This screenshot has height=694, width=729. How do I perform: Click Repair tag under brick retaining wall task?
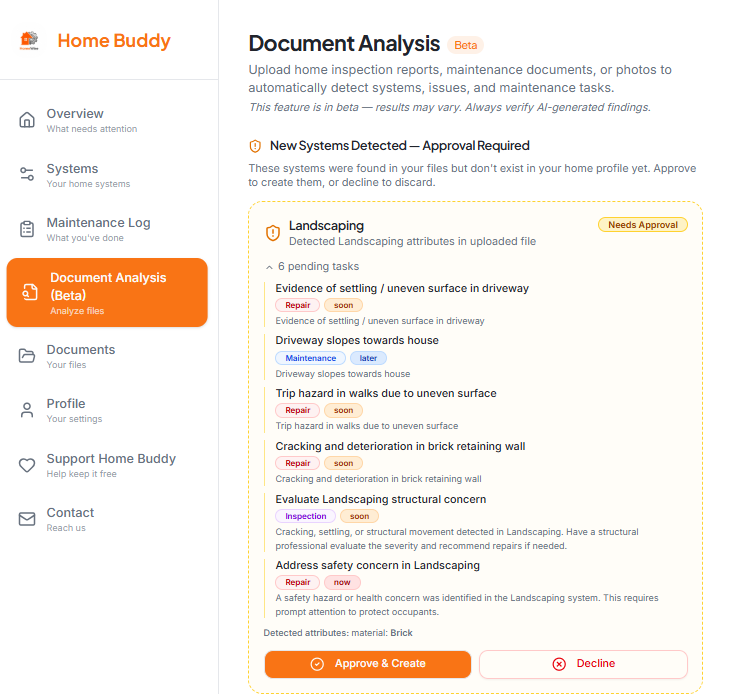click(x=298, y=463)
